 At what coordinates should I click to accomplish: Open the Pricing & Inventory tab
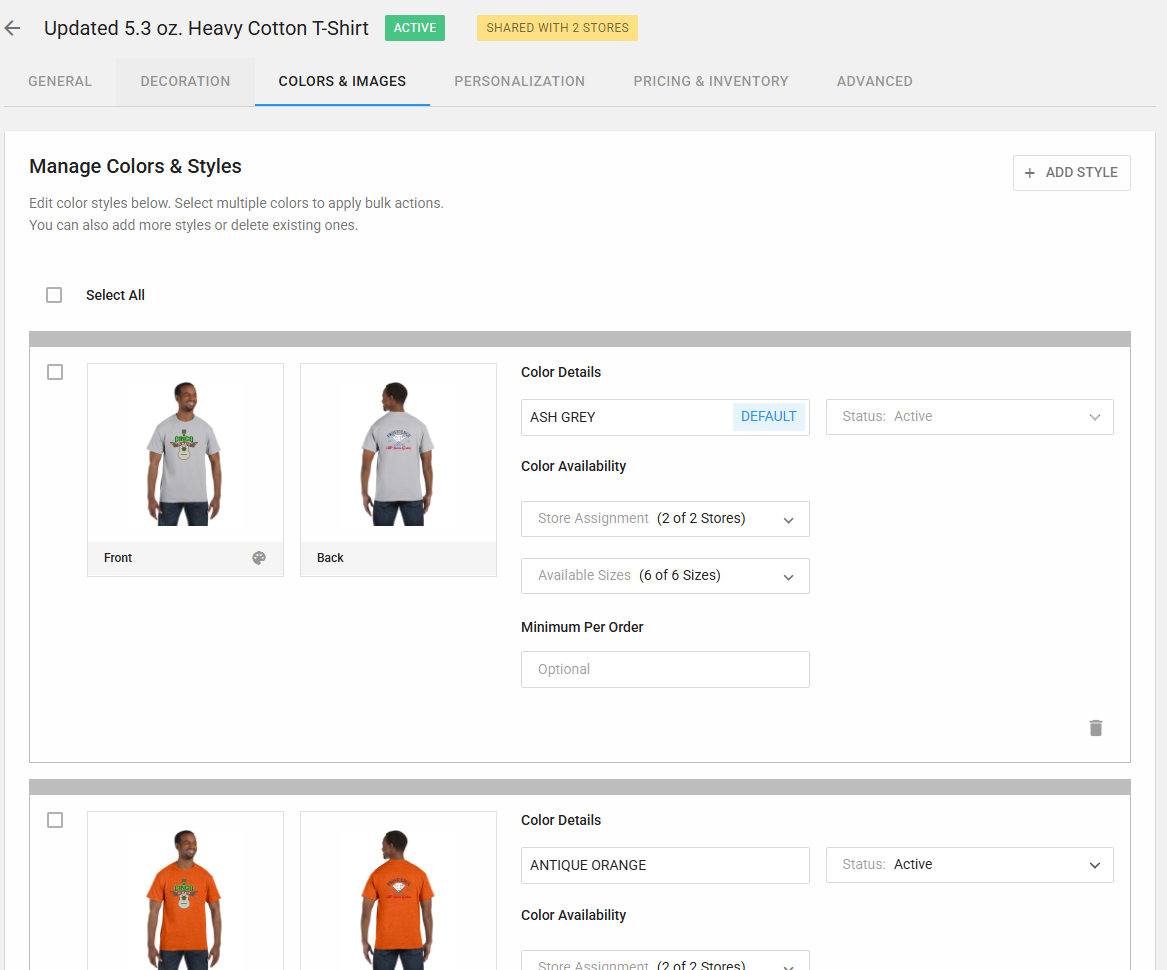(x=710, y=81)
